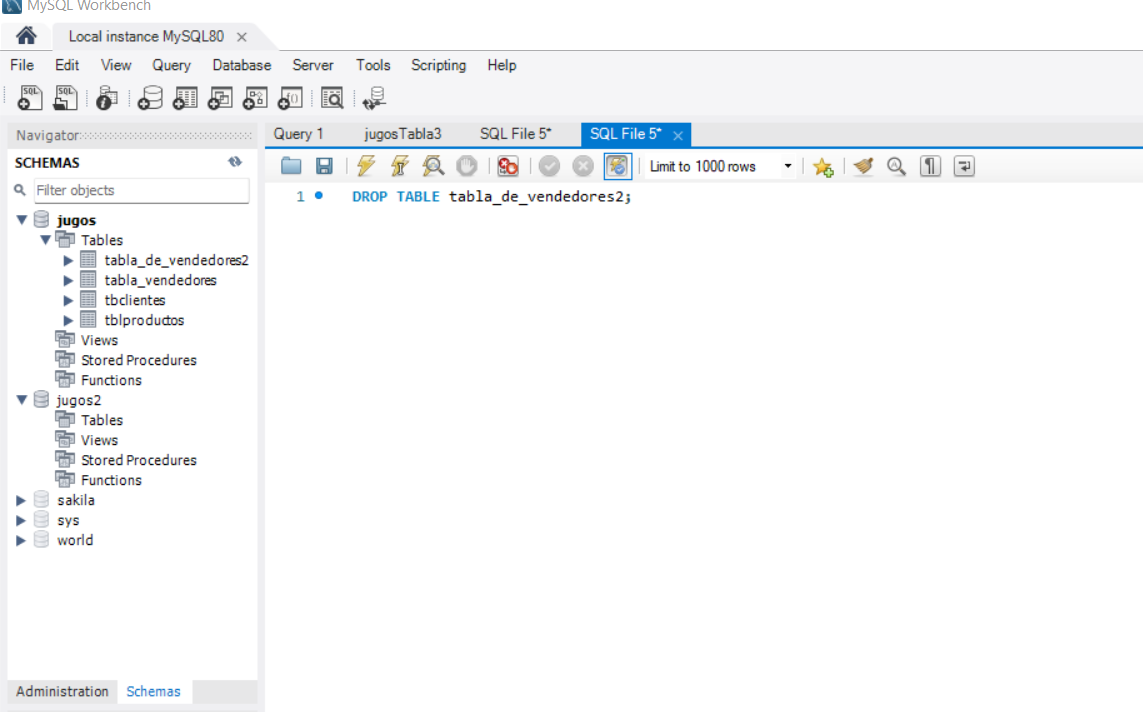
Task: Open a SQL script file from main toolbar
Action: tap(65, 98)
